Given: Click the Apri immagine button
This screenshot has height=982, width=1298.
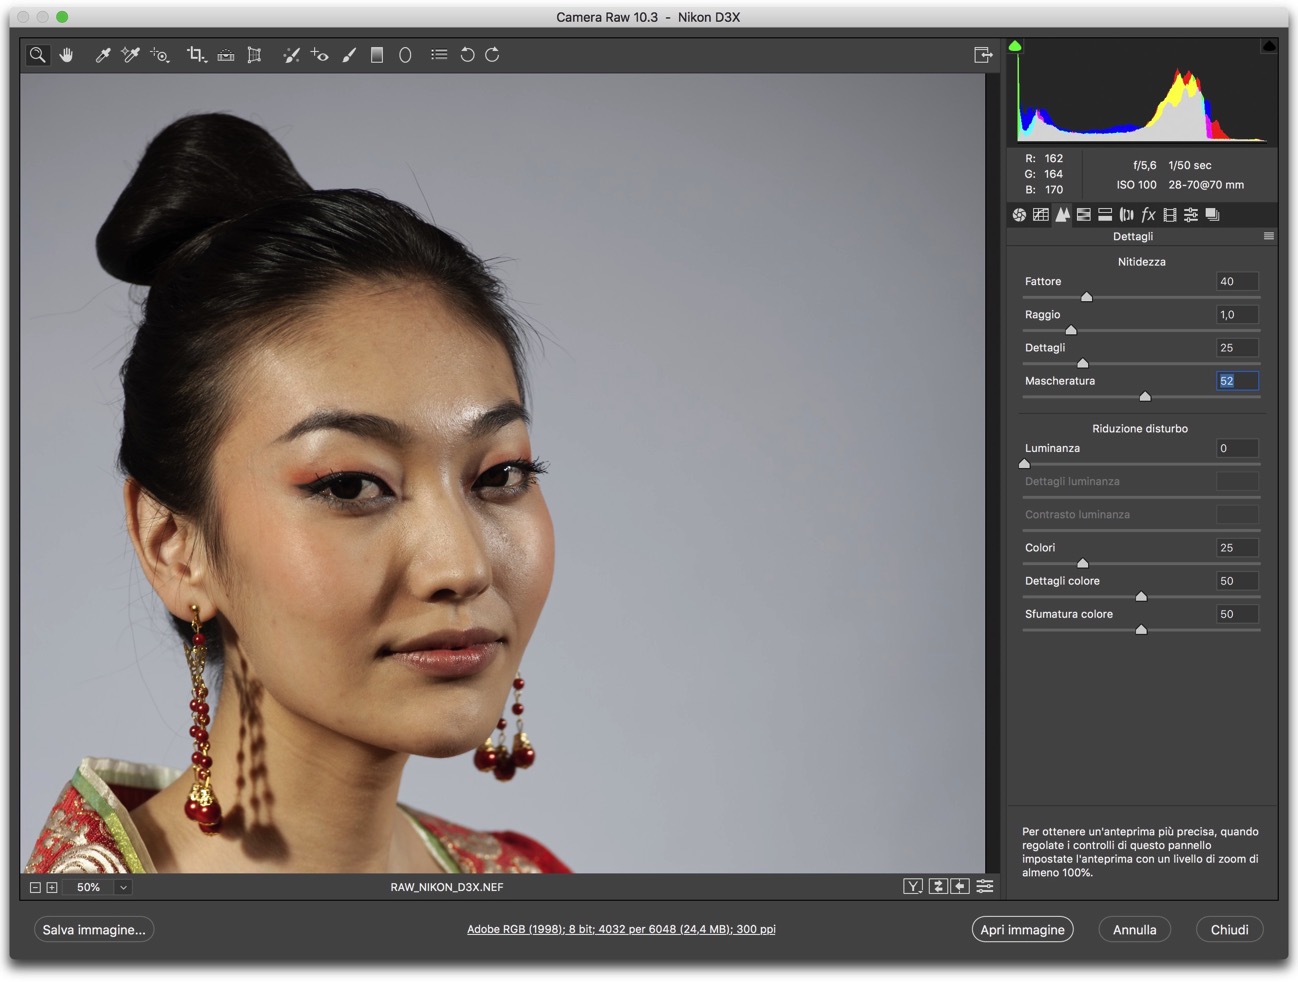Looking at the screenshot, I should 1022,929.
